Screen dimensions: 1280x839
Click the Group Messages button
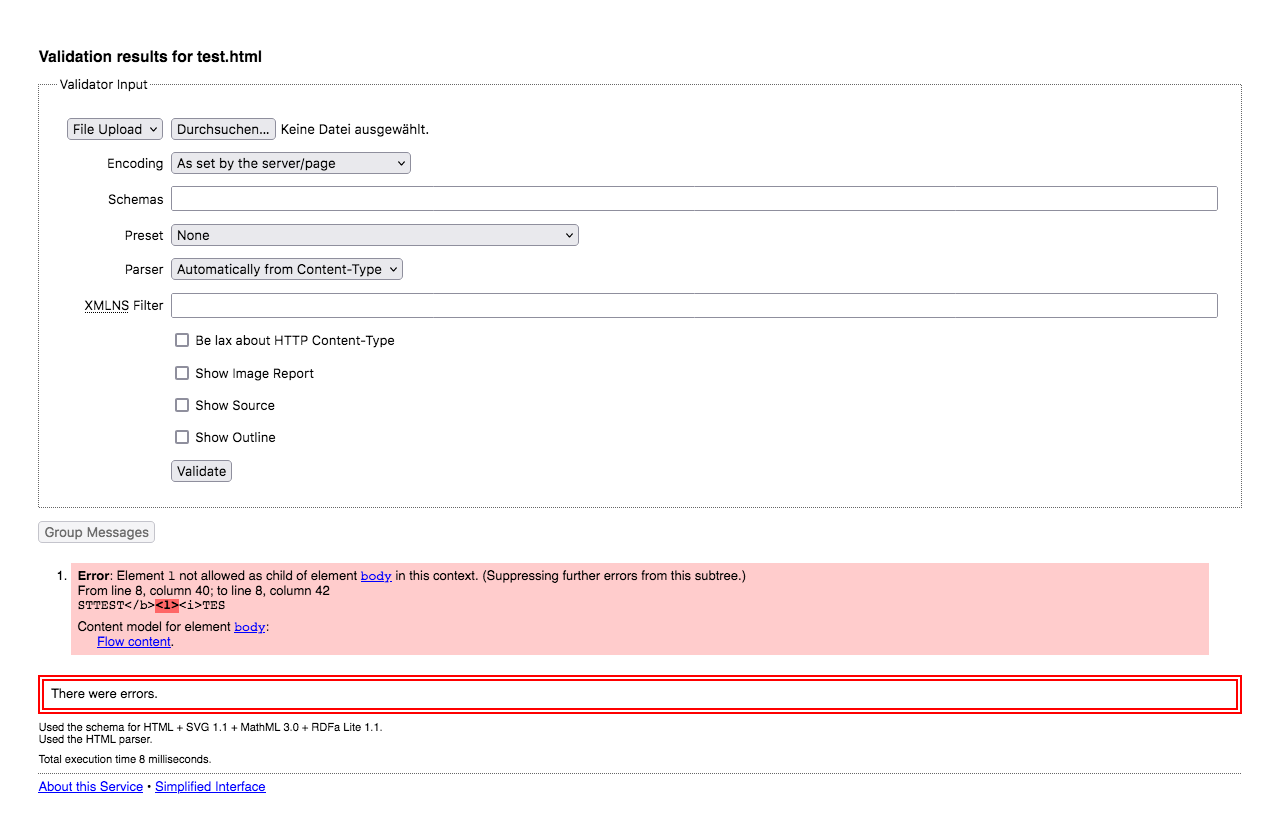tap(95, 531)
